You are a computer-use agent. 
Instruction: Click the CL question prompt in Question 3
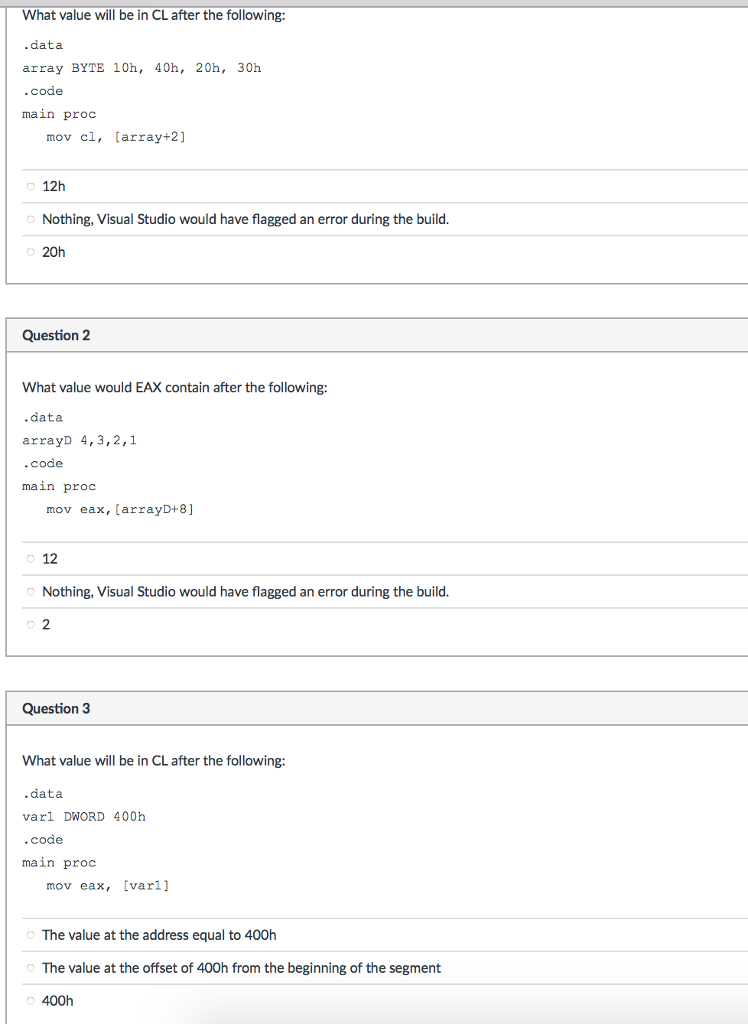click(154, 761)
